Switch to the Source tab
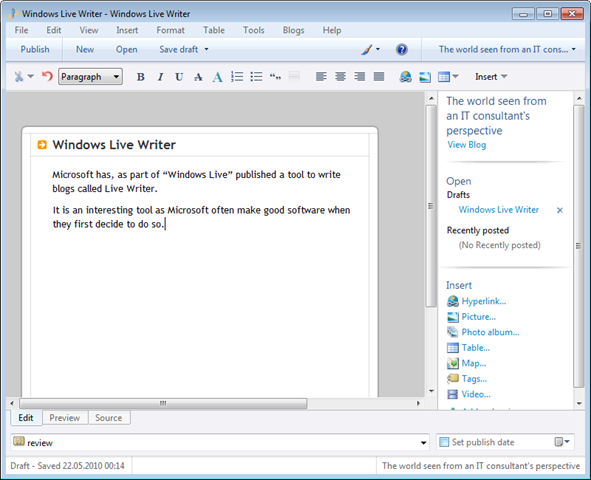591x480 pixels. tap(109, 418)
